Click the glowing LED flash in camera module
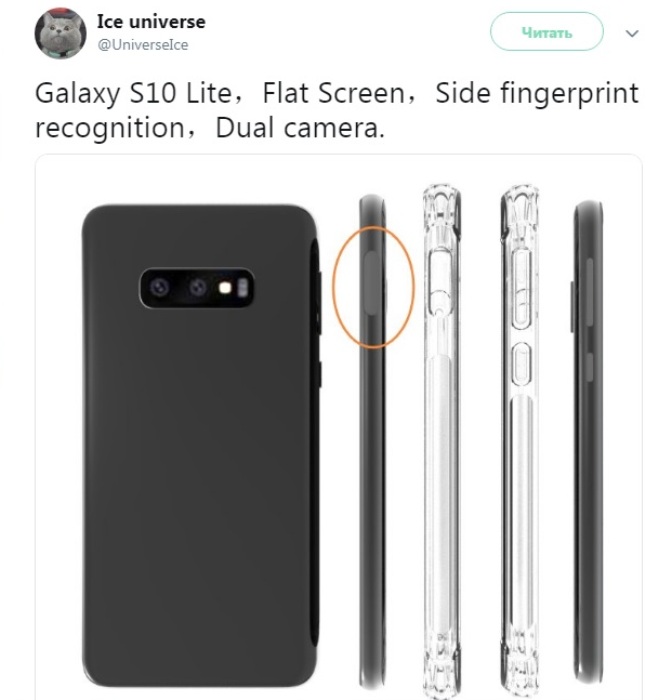The height and width of the screenshot is (700, 671). [226, 288]
